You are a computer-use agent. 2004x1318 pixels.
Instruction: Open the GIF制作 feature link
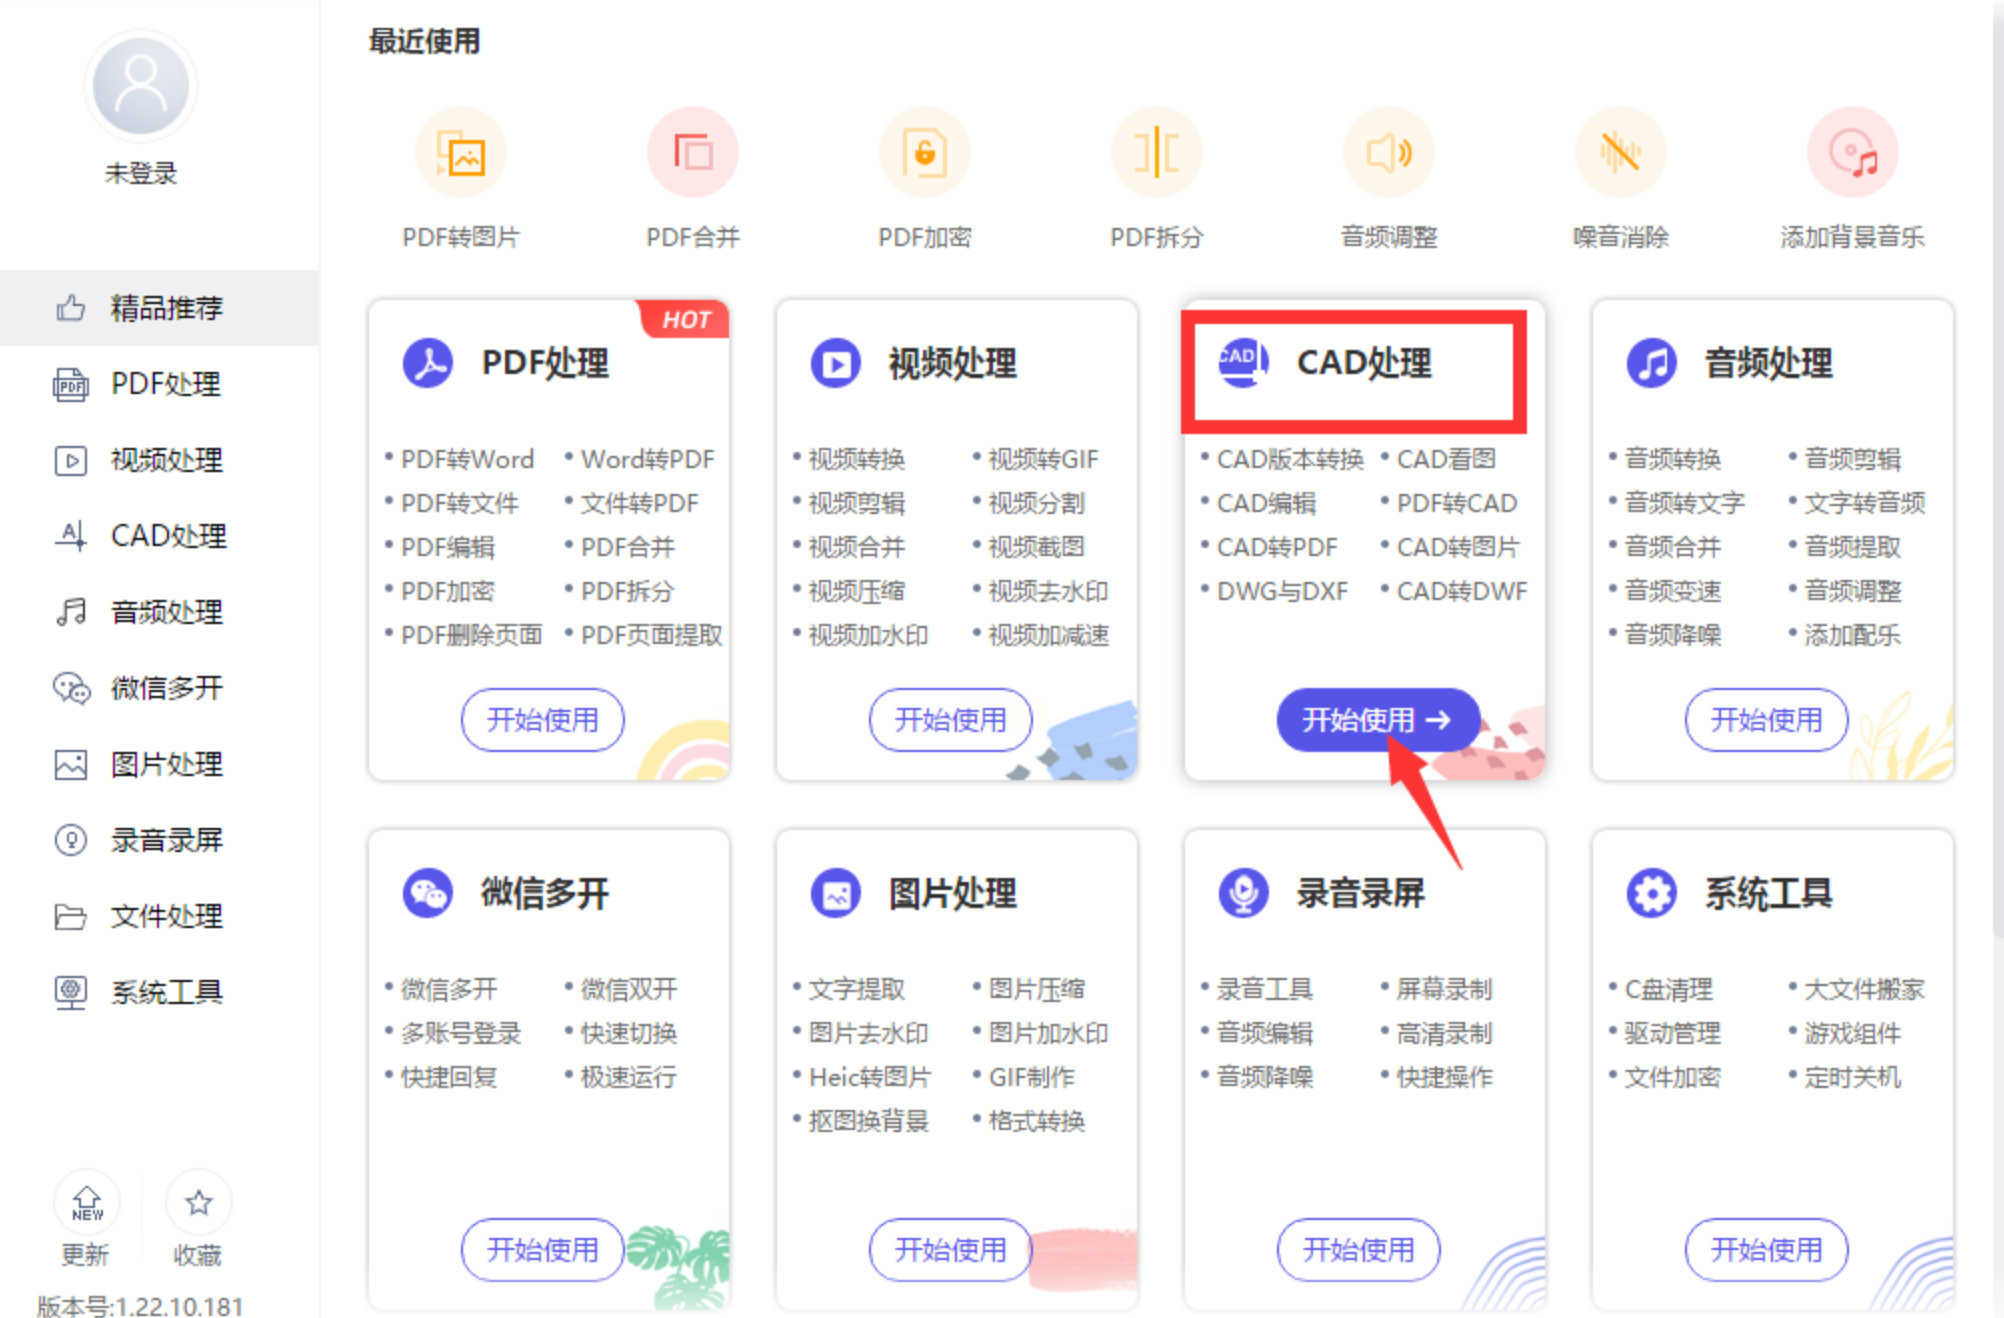pos(1031,1077)
